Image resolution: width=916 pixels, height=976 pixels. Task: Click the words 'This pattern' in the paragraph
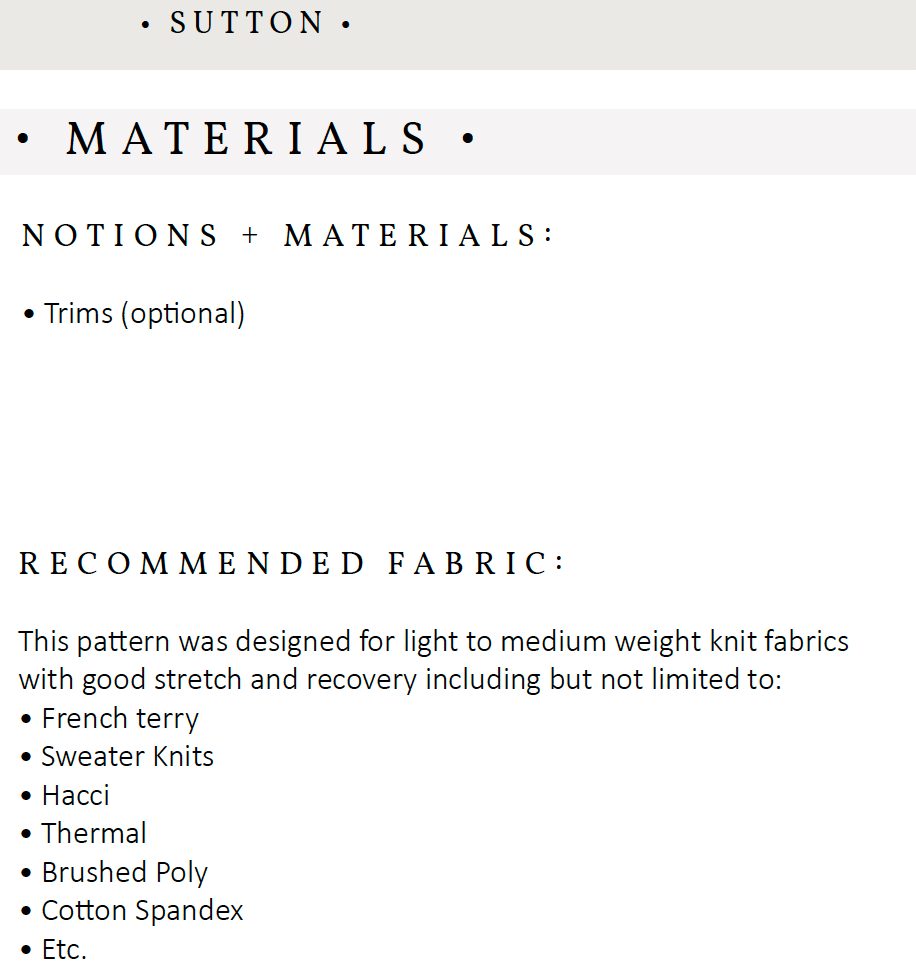tap(86, 641)
